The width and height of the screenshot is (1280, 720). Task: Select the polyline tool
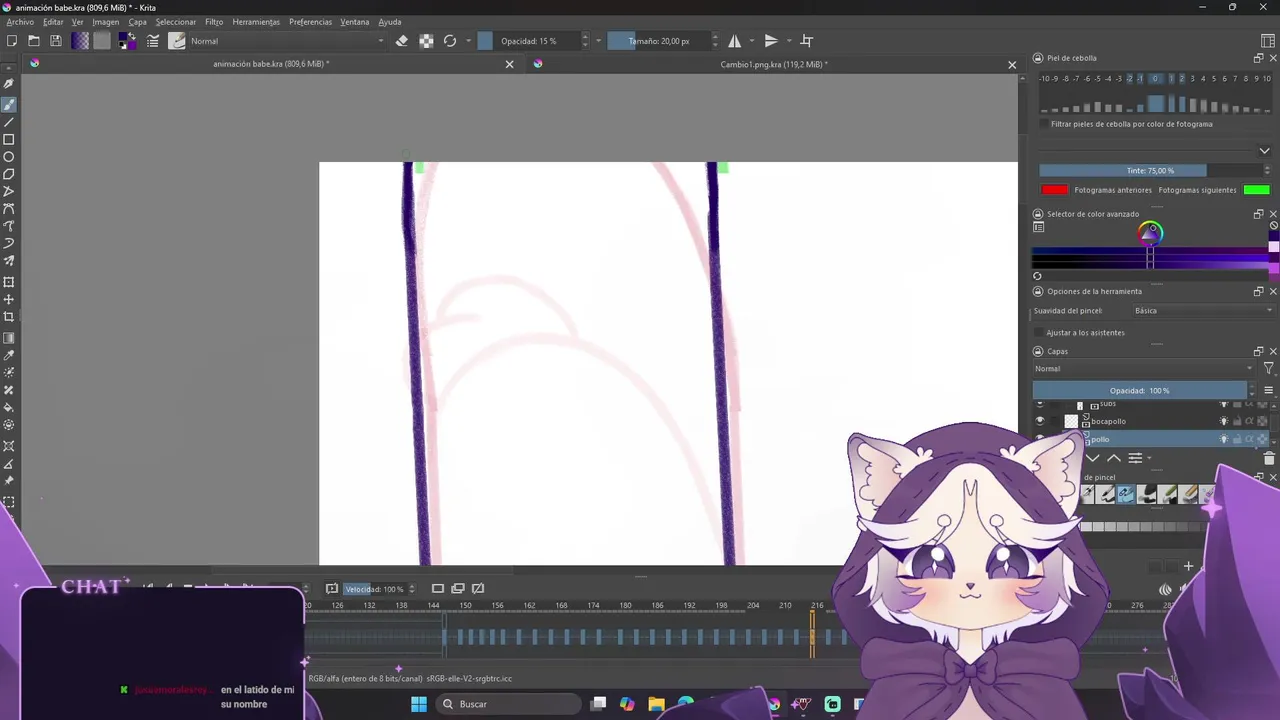coord(9,191)
